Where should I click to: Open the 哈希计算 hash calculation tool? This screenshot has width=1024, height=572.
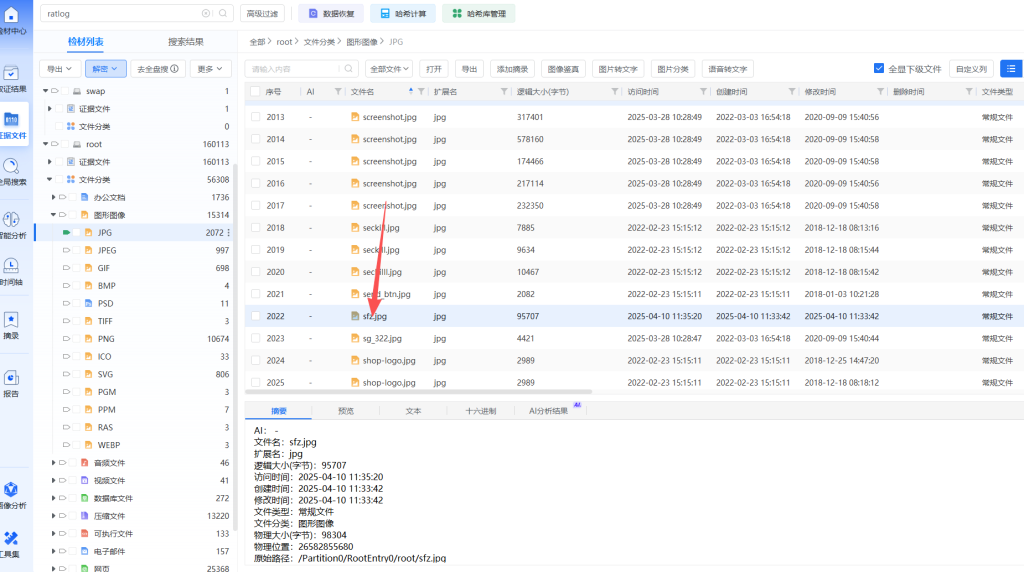click(402, 14)
